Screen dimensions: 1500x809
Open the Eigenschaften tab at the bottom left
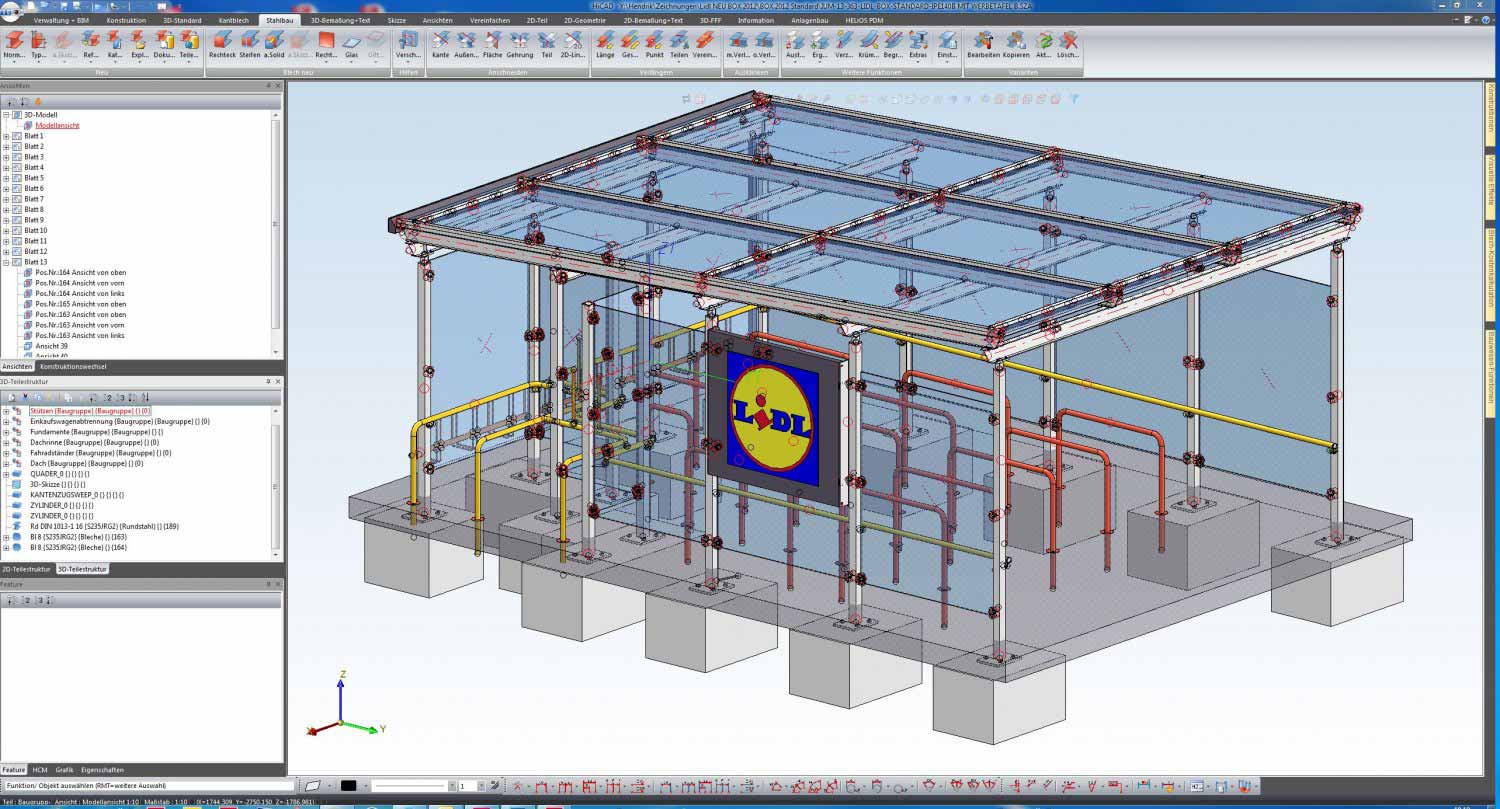point(102,770)
